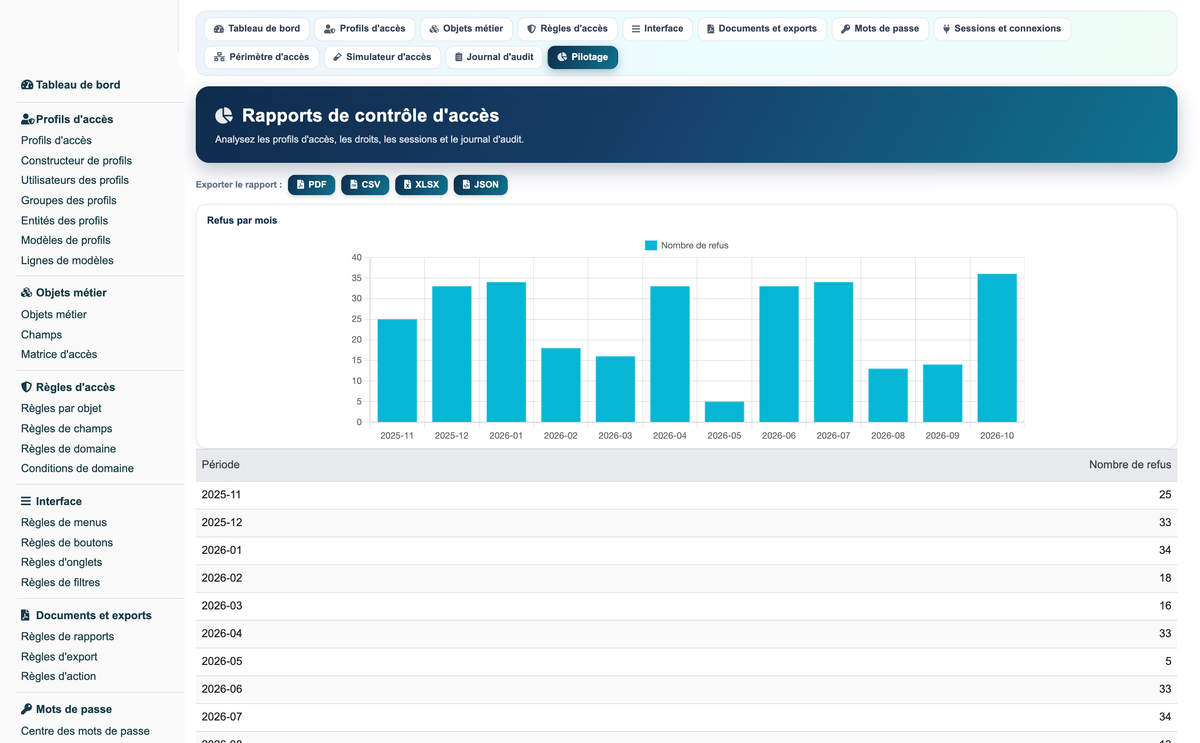Viewport: 1200px width, 743px height.
Task: Open Lignes de modèles in sidebar
Action: pyautogui.click(x=67, y=261)
